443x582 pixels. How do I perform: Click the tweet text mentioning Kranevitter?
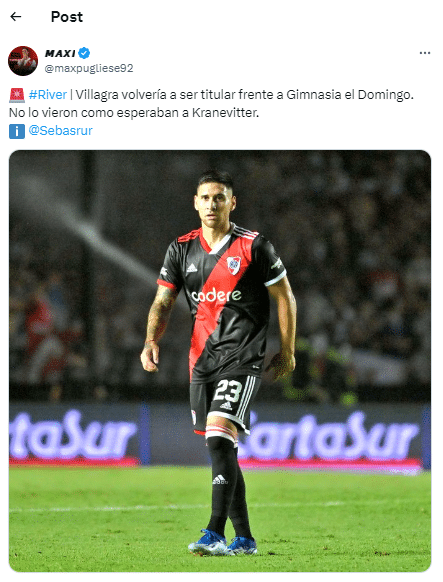[x=134, y=113]
